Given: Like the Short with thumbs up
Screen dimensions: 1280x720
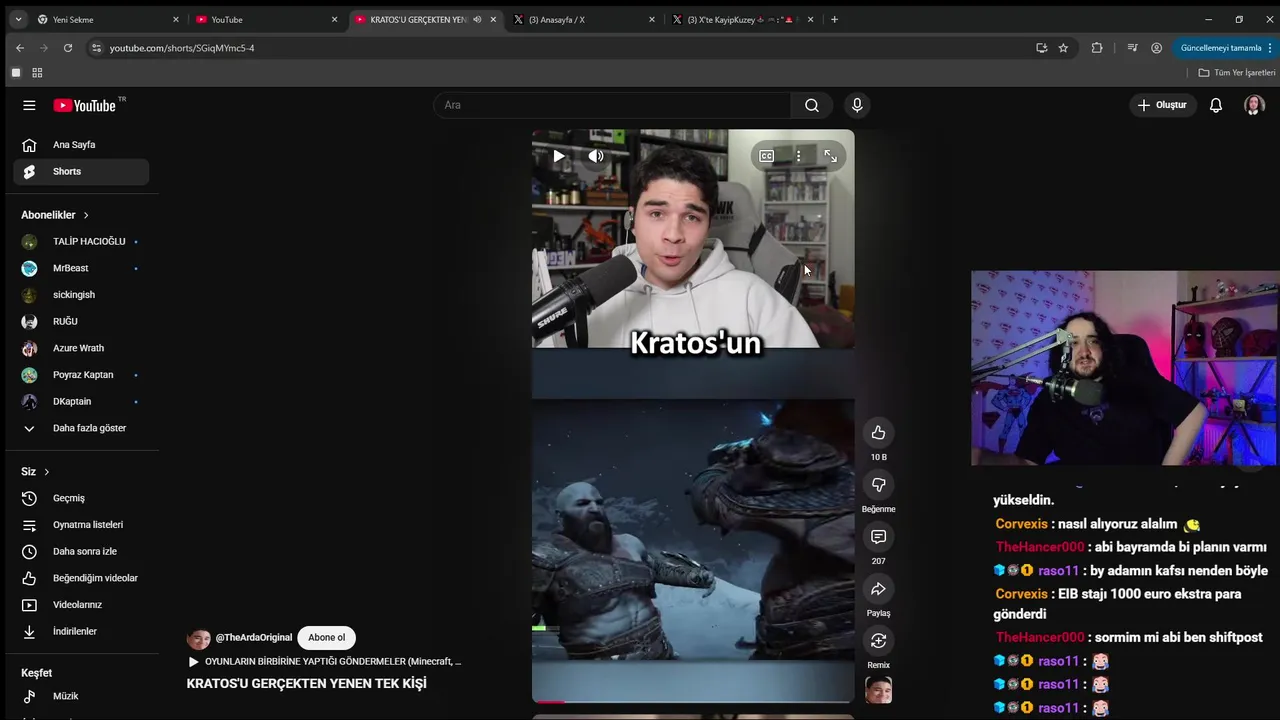Looking at the screenshot, I should click(x=878, y=433).
